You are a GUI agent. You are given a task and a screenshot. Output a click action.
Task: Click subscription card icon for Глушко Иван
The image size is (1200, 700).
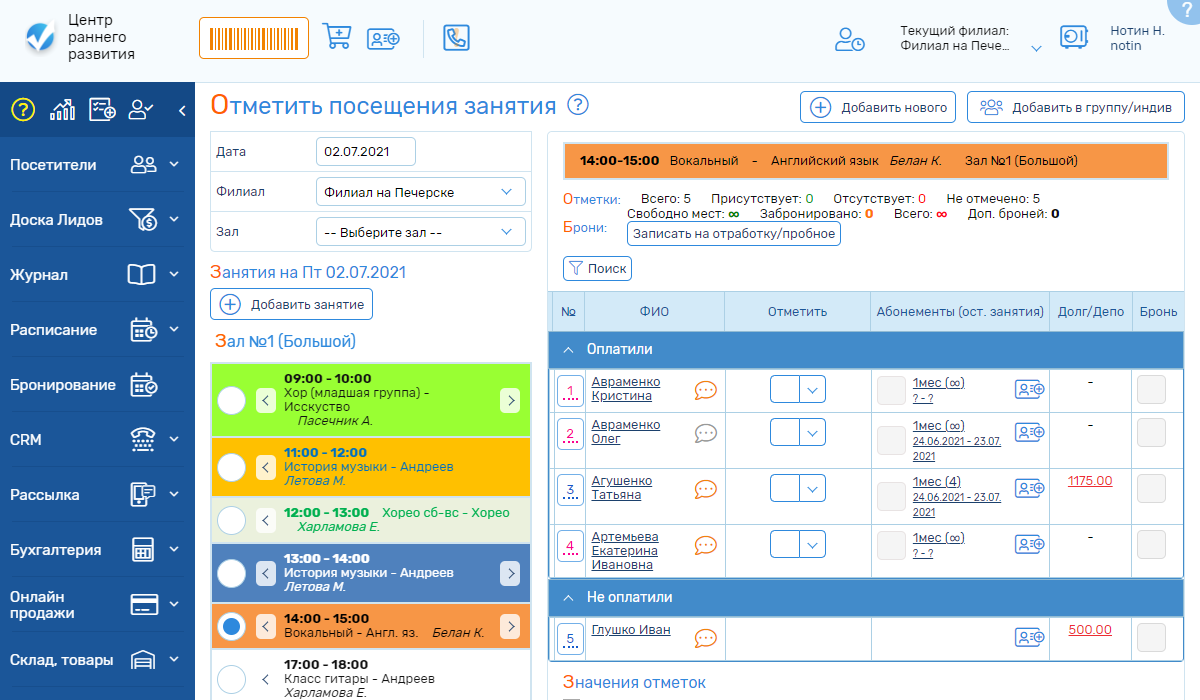(x=1029, y=637)
